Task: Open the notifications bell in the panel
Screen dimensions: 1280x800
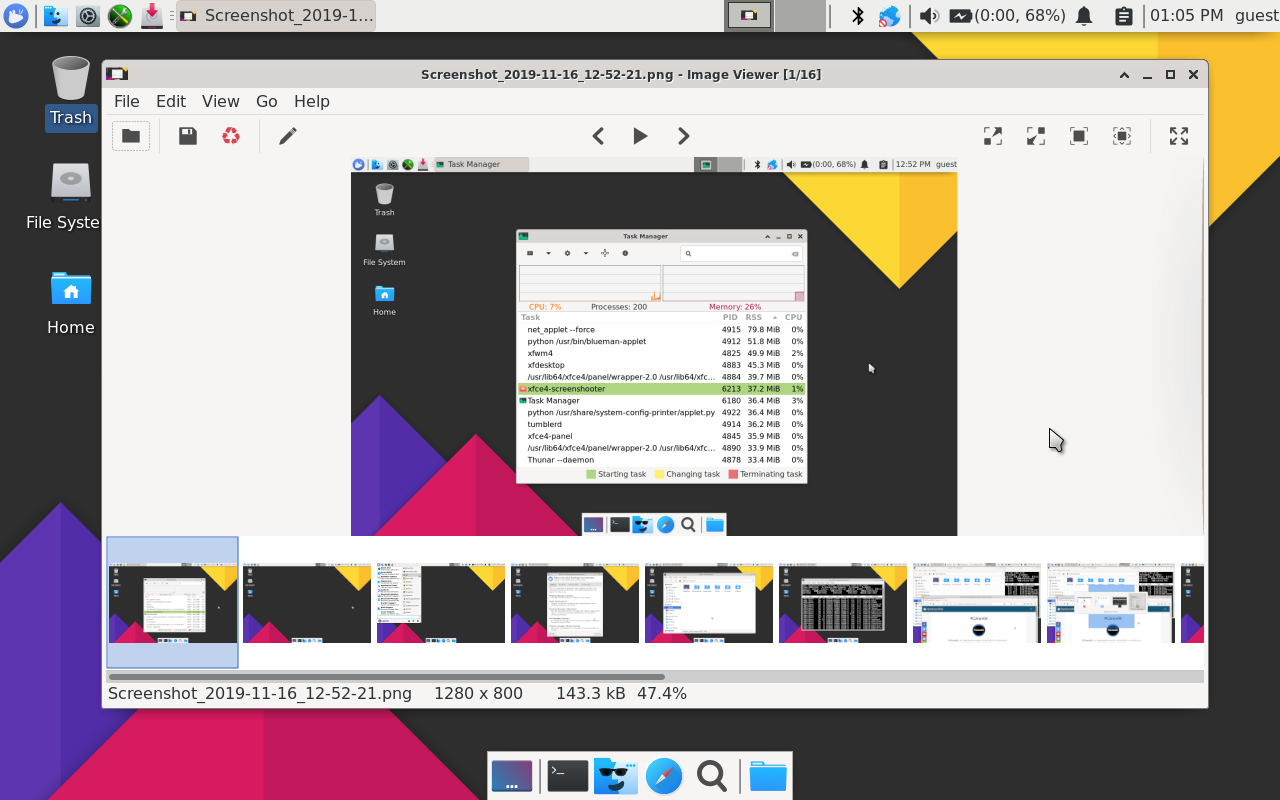Action: click(x=1084, y=15)
